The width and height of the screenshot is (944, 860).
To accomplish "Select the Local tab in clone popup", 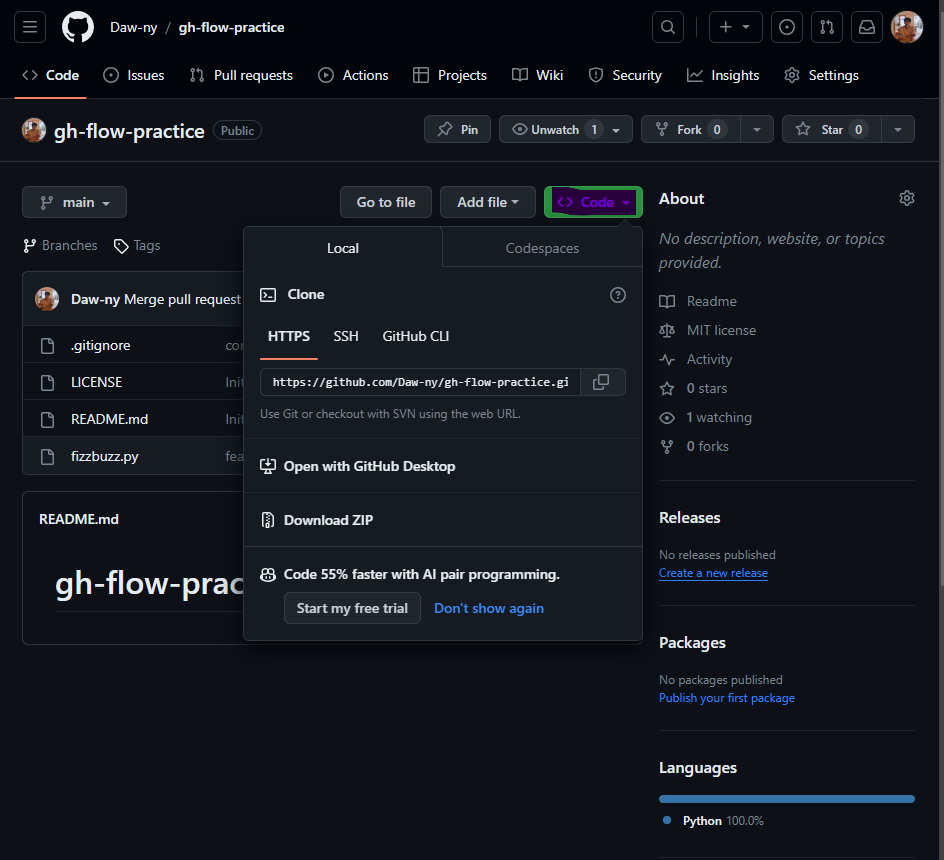I will pyautogui.click(x=343, y=248).
